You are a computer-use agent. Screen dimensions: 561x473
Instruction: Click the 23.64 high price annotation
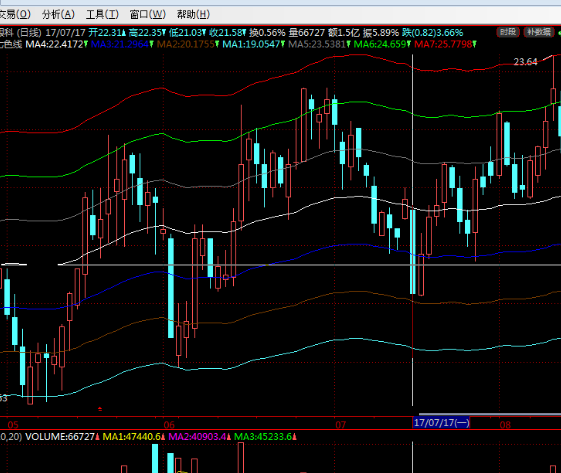coord(525,62)
